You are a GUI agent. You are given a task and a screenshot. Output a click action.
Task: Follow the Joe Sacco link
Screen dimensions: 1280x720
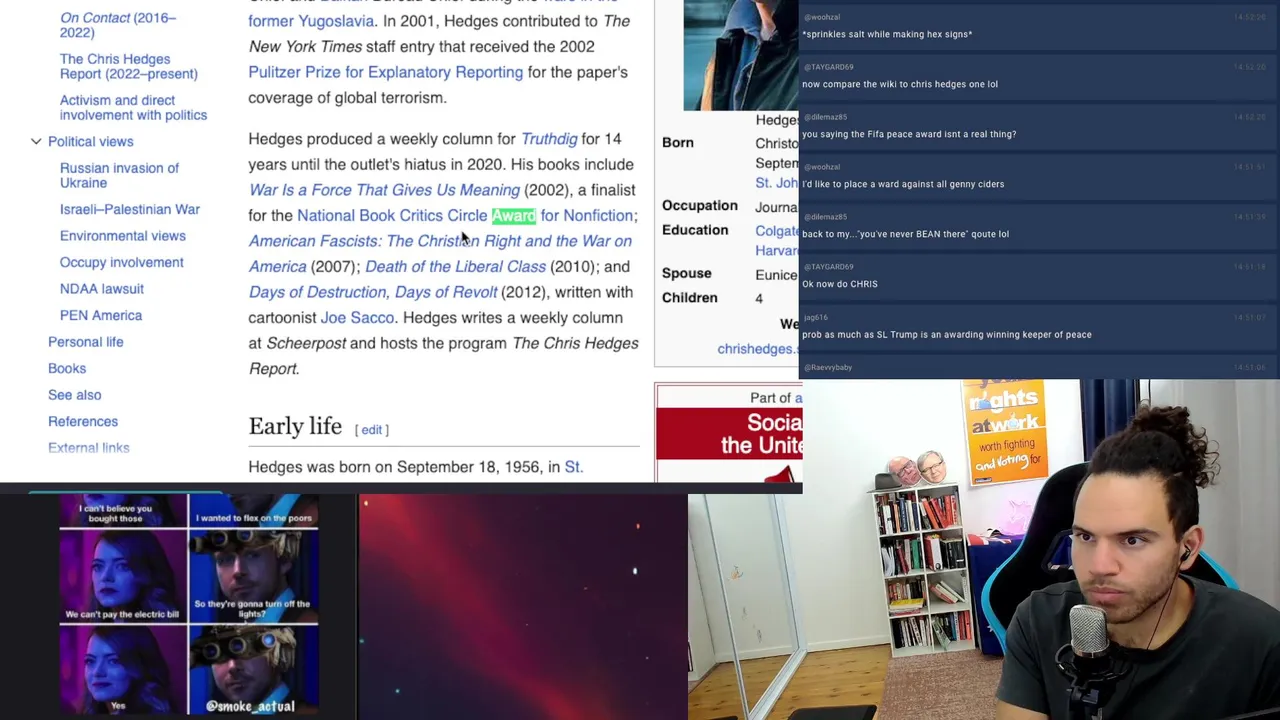point(357,318)
